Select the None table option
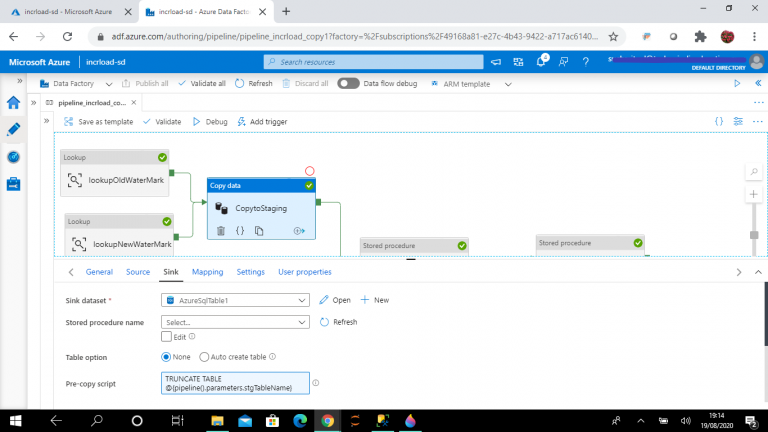This screenshot has height=432, width=768. pos(166,357)
